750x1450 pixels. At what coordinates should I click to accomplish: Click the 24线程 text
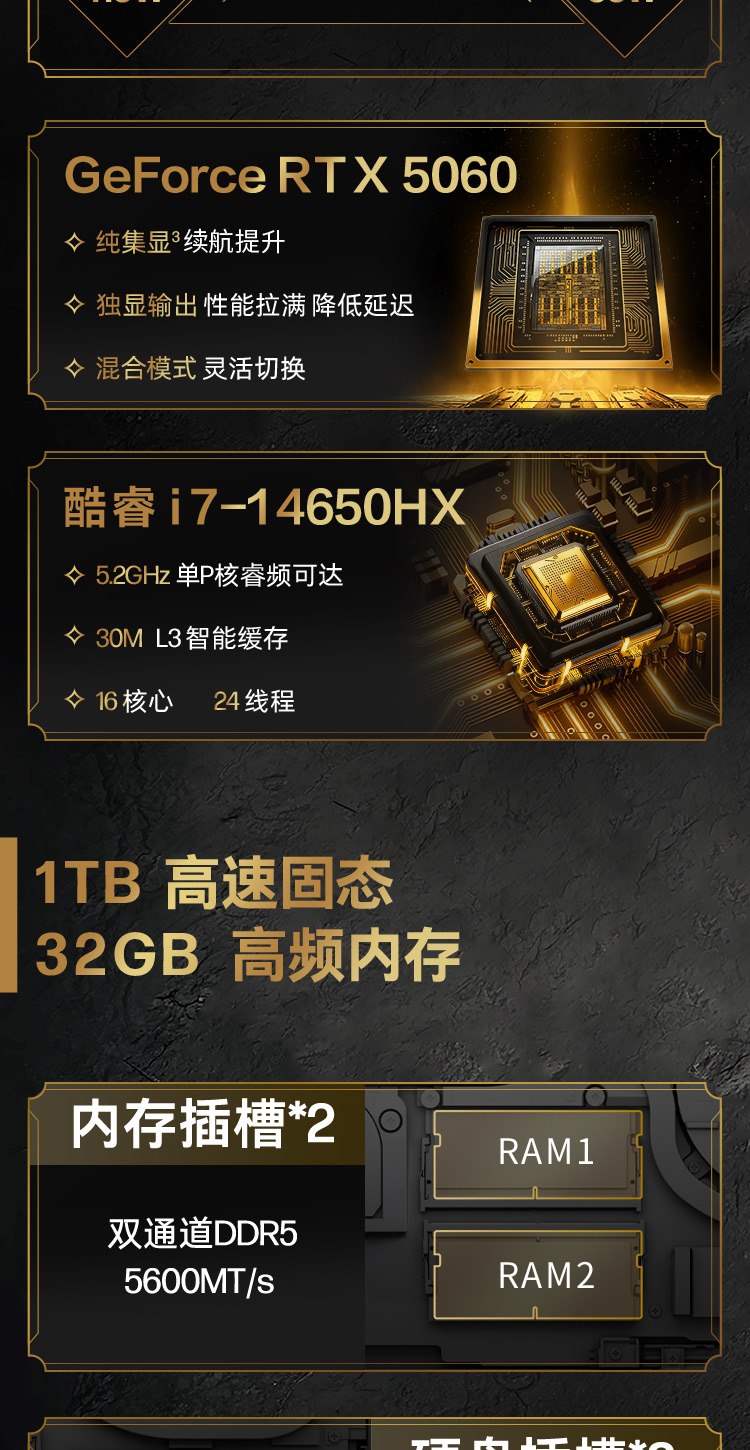[x=254, y=701]
